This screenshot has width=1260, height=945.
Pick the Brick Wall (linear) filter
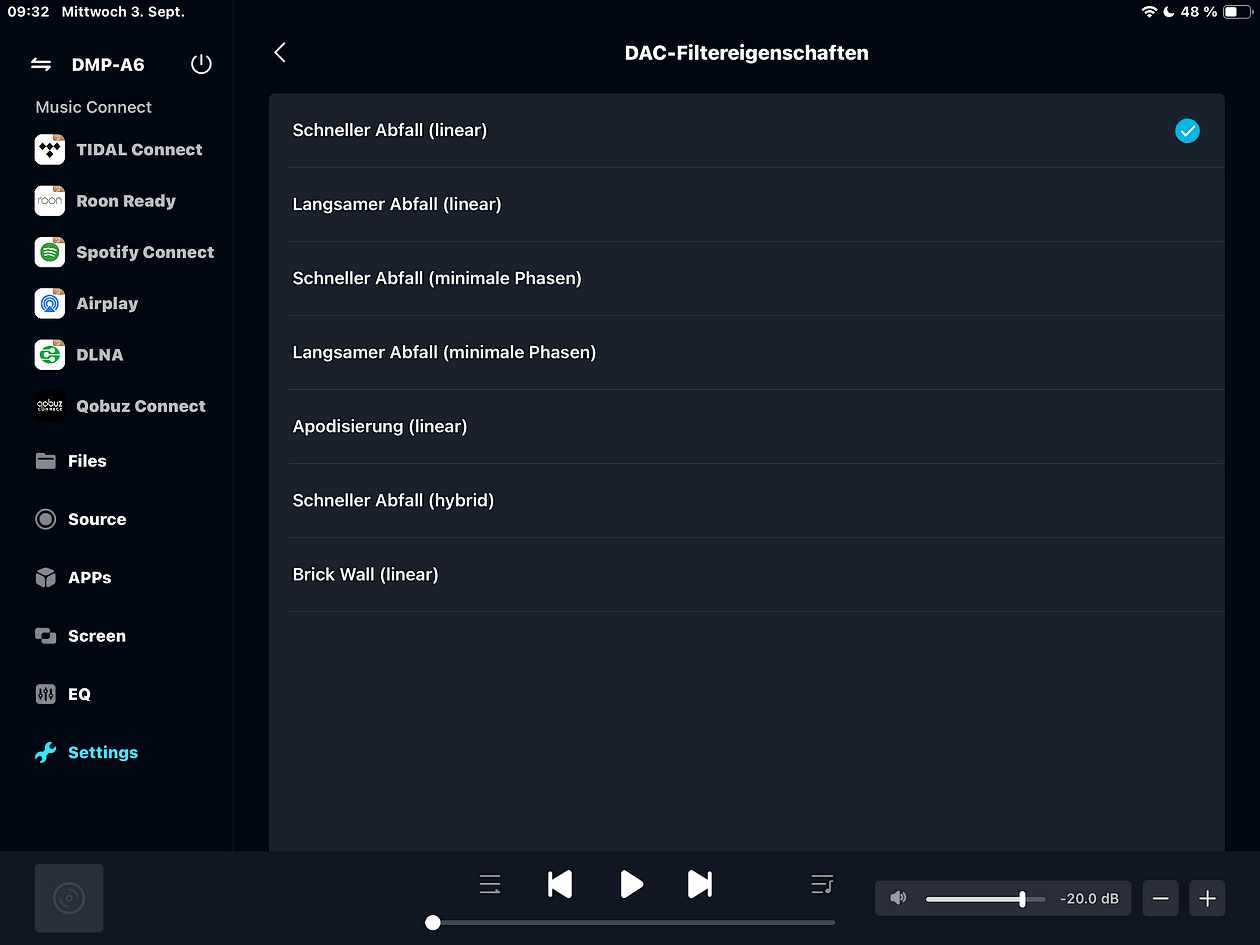click(x=365, y=574)
